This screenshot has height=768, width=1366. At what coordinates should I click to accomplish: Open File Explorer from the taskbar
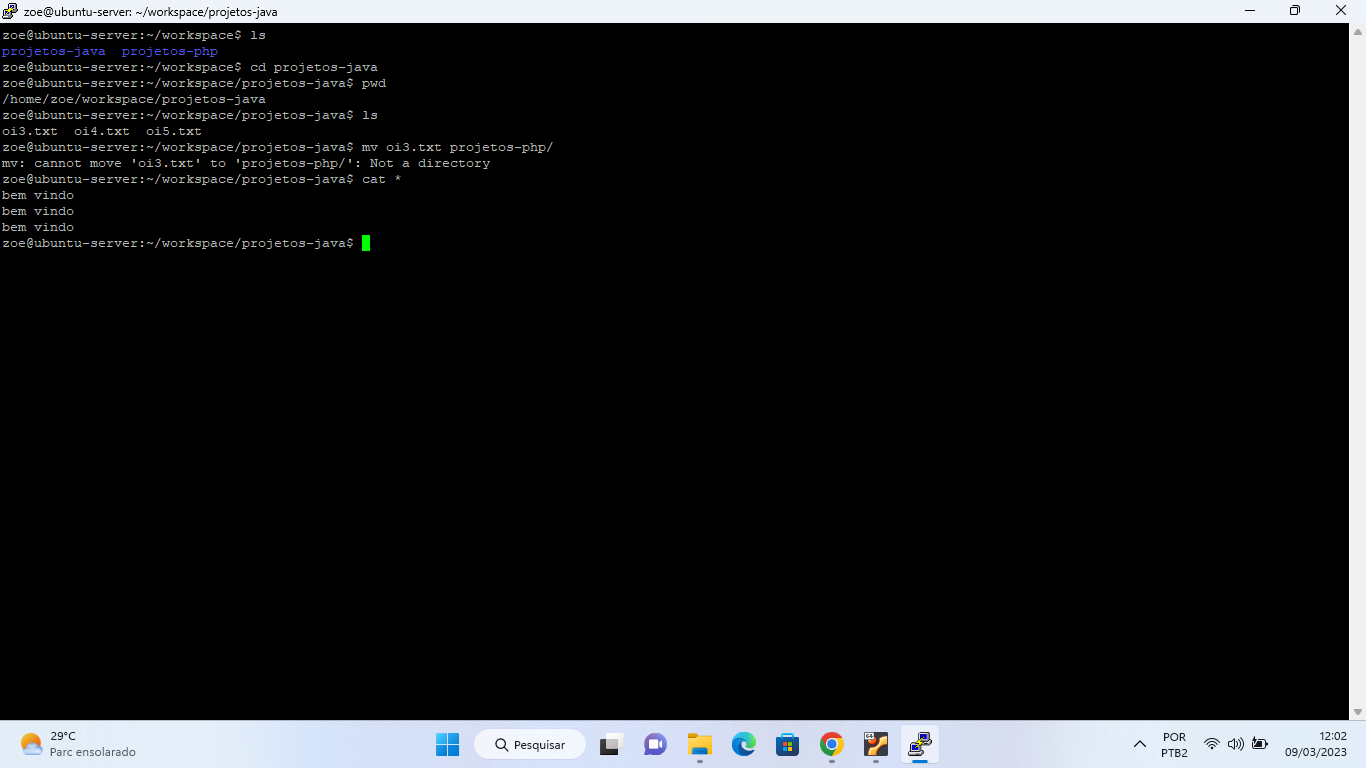coord(699,744)
